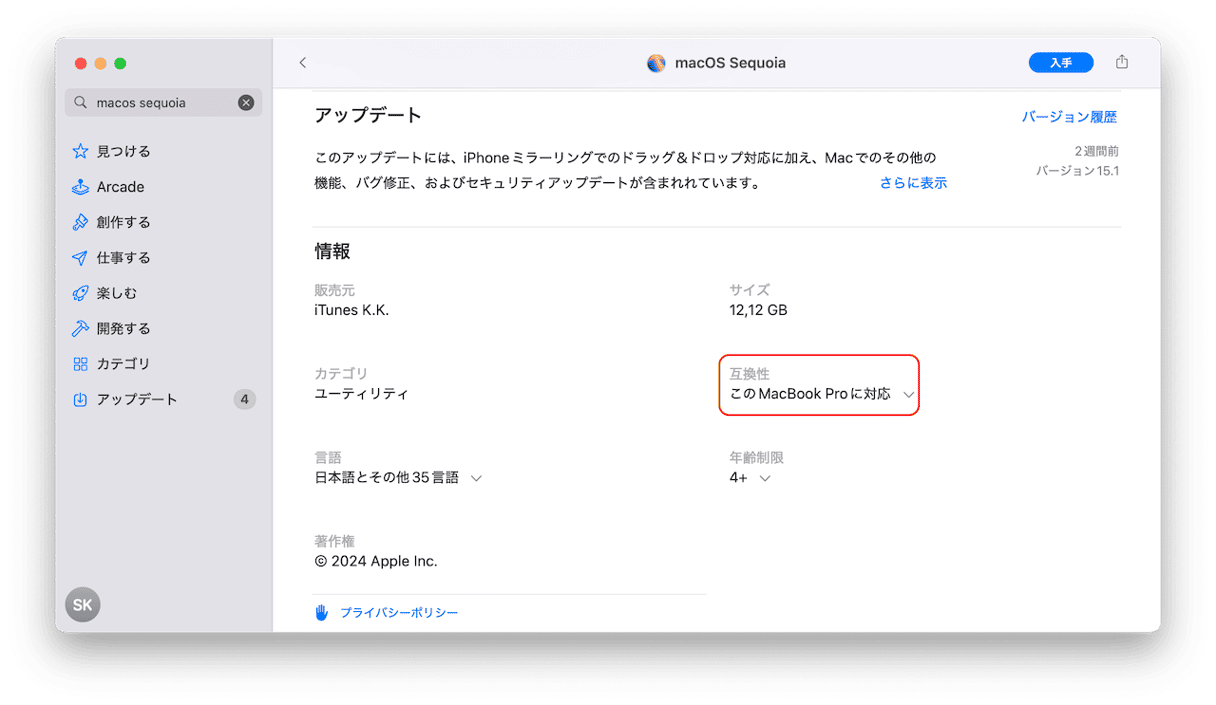The width and height of the screenshot is (1216, 705).
Task: Expand the 言語 languages chevron
Action: coord(476,479)
